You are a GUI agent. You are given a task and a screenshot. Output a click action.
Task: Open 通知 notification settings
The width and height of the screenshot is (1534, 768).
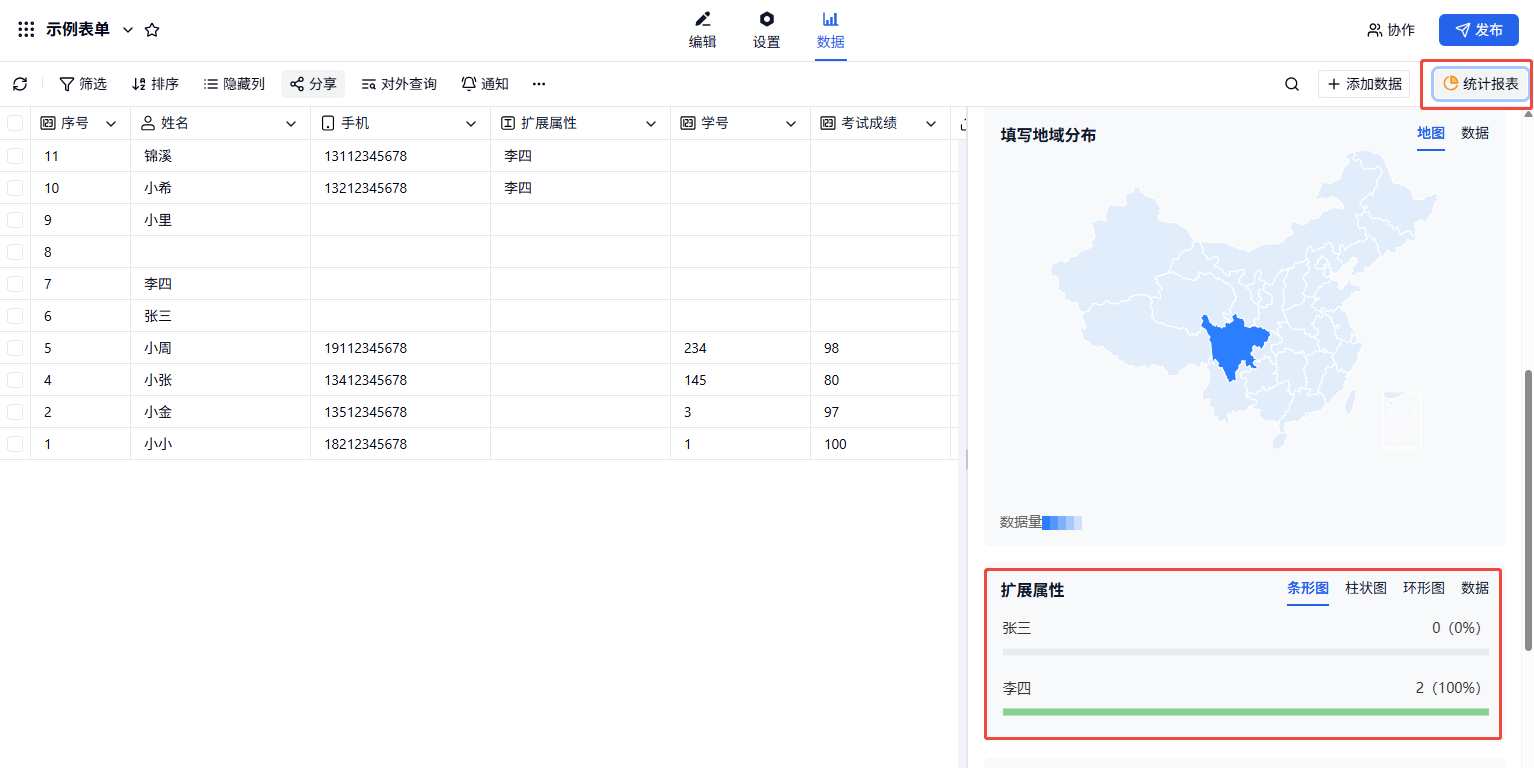click(485, 84)
